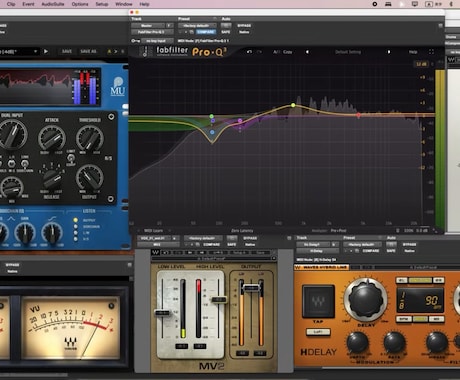
Task: Open the AudioSuite menu
Action: pos(53,4)
